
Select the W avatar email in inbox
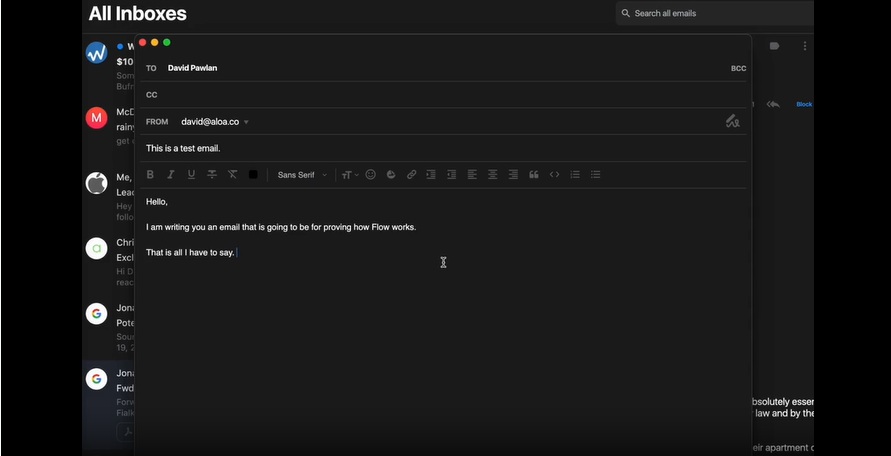point(97,53)
